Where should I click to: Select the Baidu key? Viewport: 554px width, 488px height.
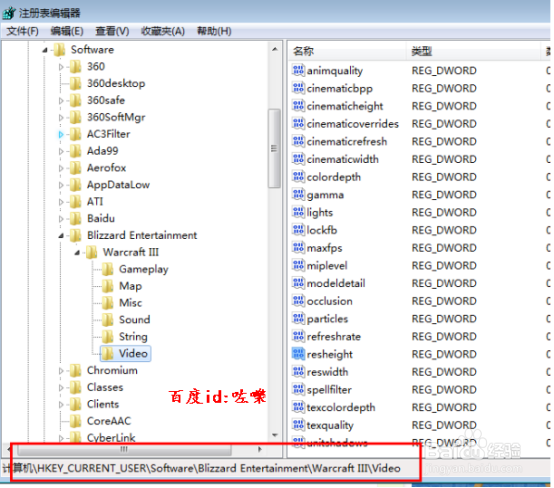(x=101, y=218)
